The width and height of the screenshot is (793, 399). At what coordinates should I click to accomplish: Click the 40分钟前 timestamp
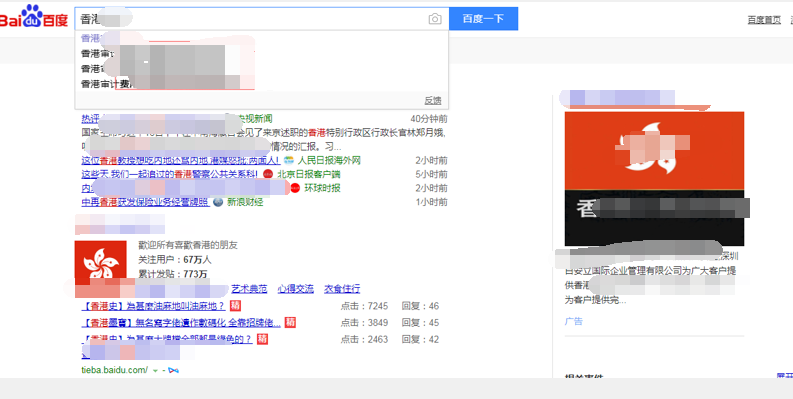click(429, 119)
